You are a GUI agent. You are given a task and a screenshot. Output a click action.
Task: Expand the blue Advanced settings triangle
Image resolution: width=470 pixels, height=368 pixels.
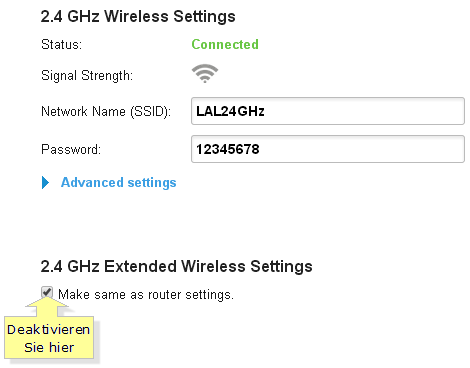[x=45, y=182]
